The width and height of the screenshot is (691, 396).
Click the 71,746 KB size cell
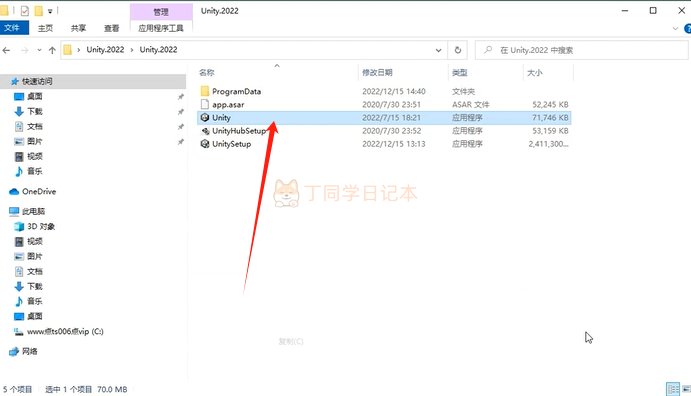[550, 118]
